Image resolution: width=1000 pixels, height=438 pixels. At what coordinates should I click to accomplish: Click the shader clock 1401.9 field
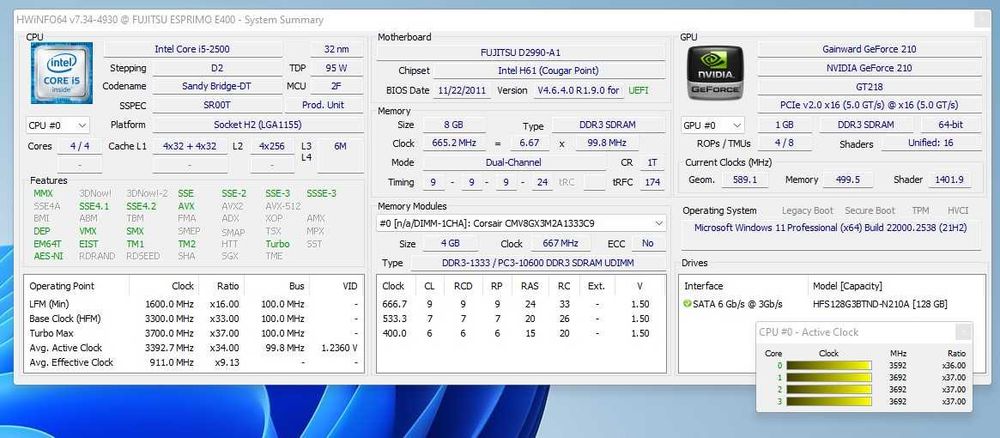click(950, 180)
